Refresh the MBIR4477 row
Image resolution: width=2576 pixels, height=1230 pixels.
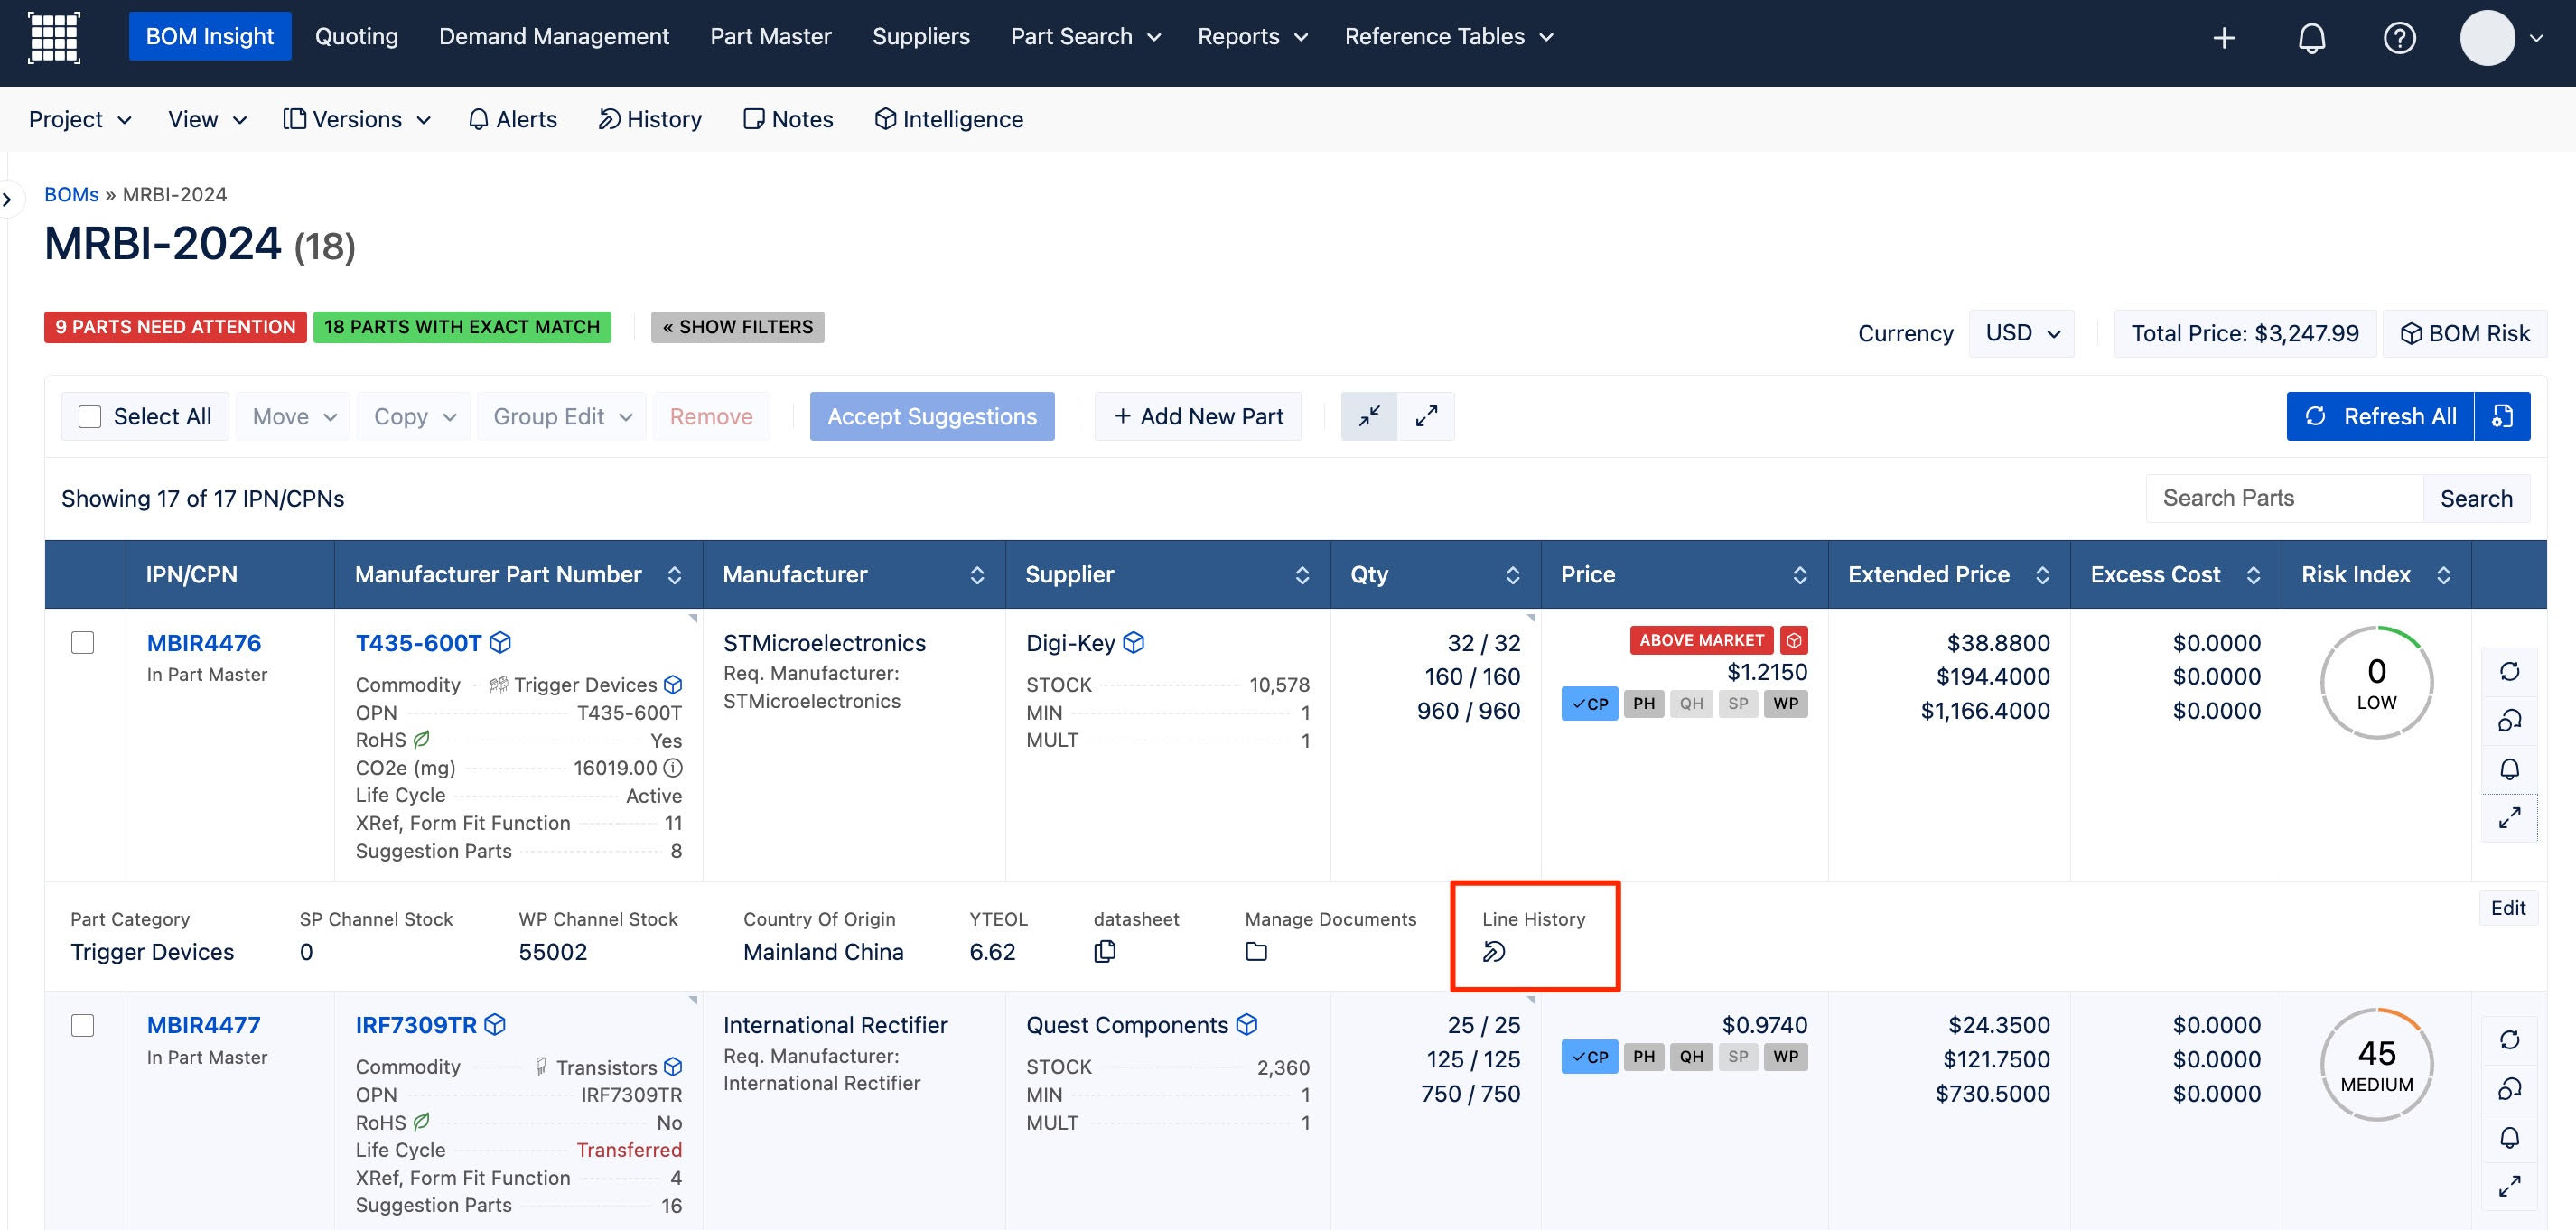2509,1040
